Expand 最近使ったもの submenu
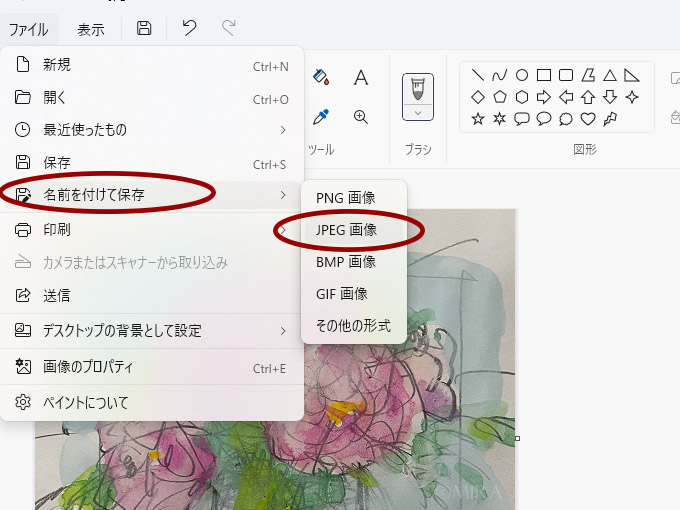 click(283, 130)
